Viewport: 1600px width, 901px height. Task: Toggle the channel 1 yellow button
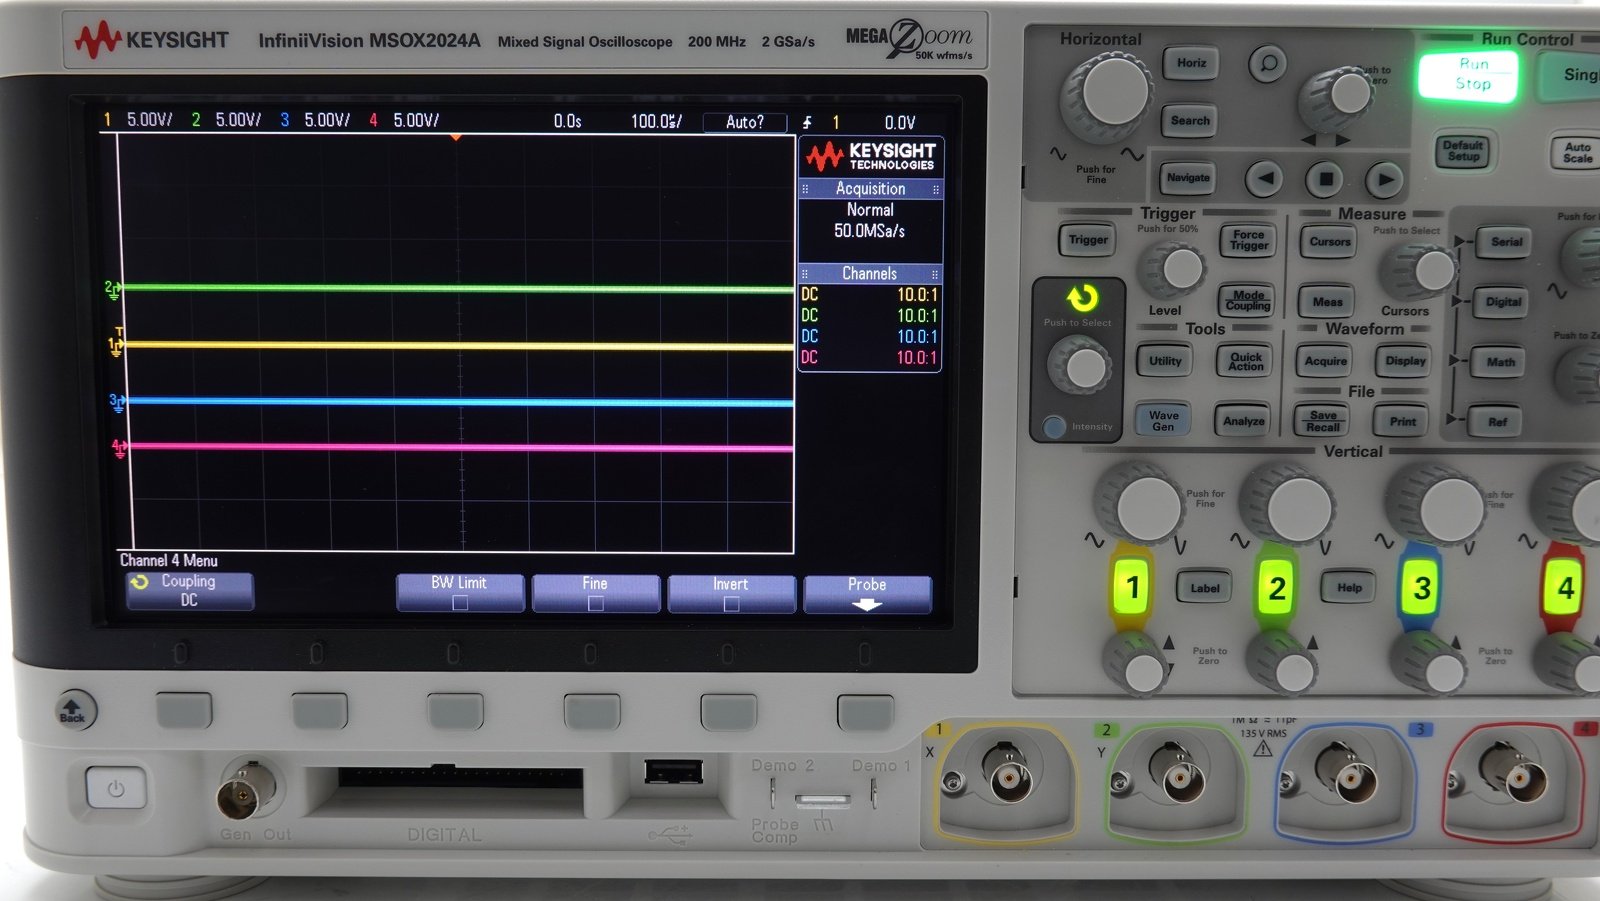(1132, 588)
